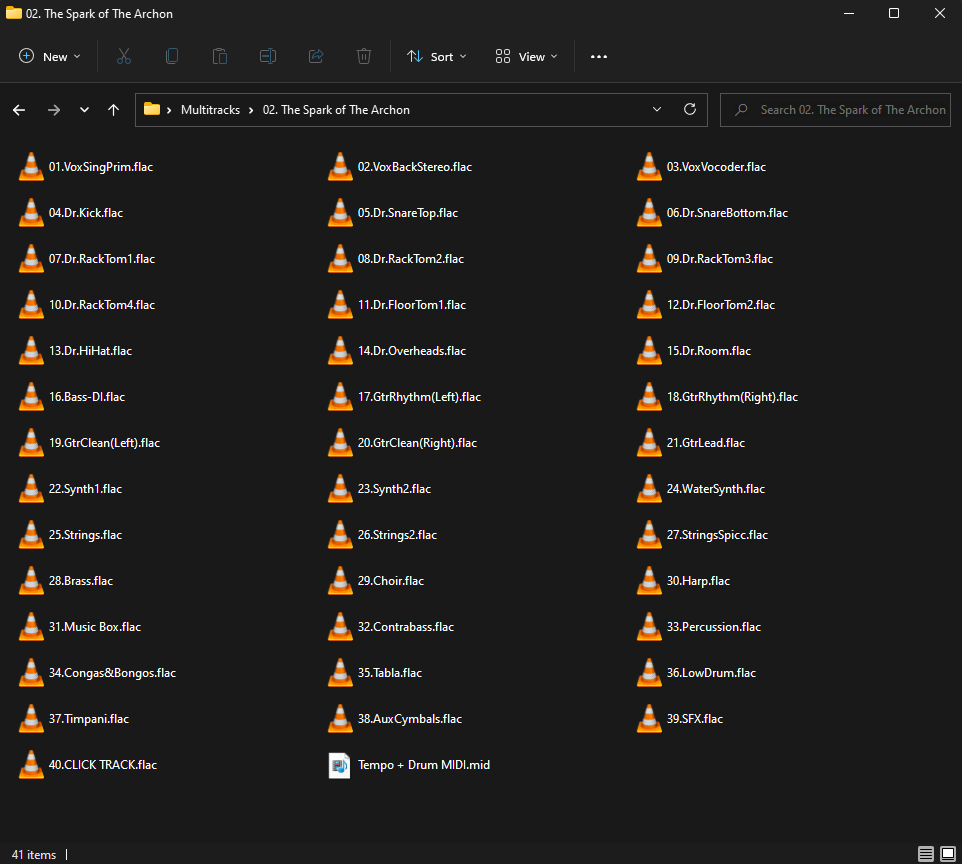The width and height of the screenshot is (962, 864).
Task: Click the Copy icon in the toolbar
Action: tap(171, 56)
